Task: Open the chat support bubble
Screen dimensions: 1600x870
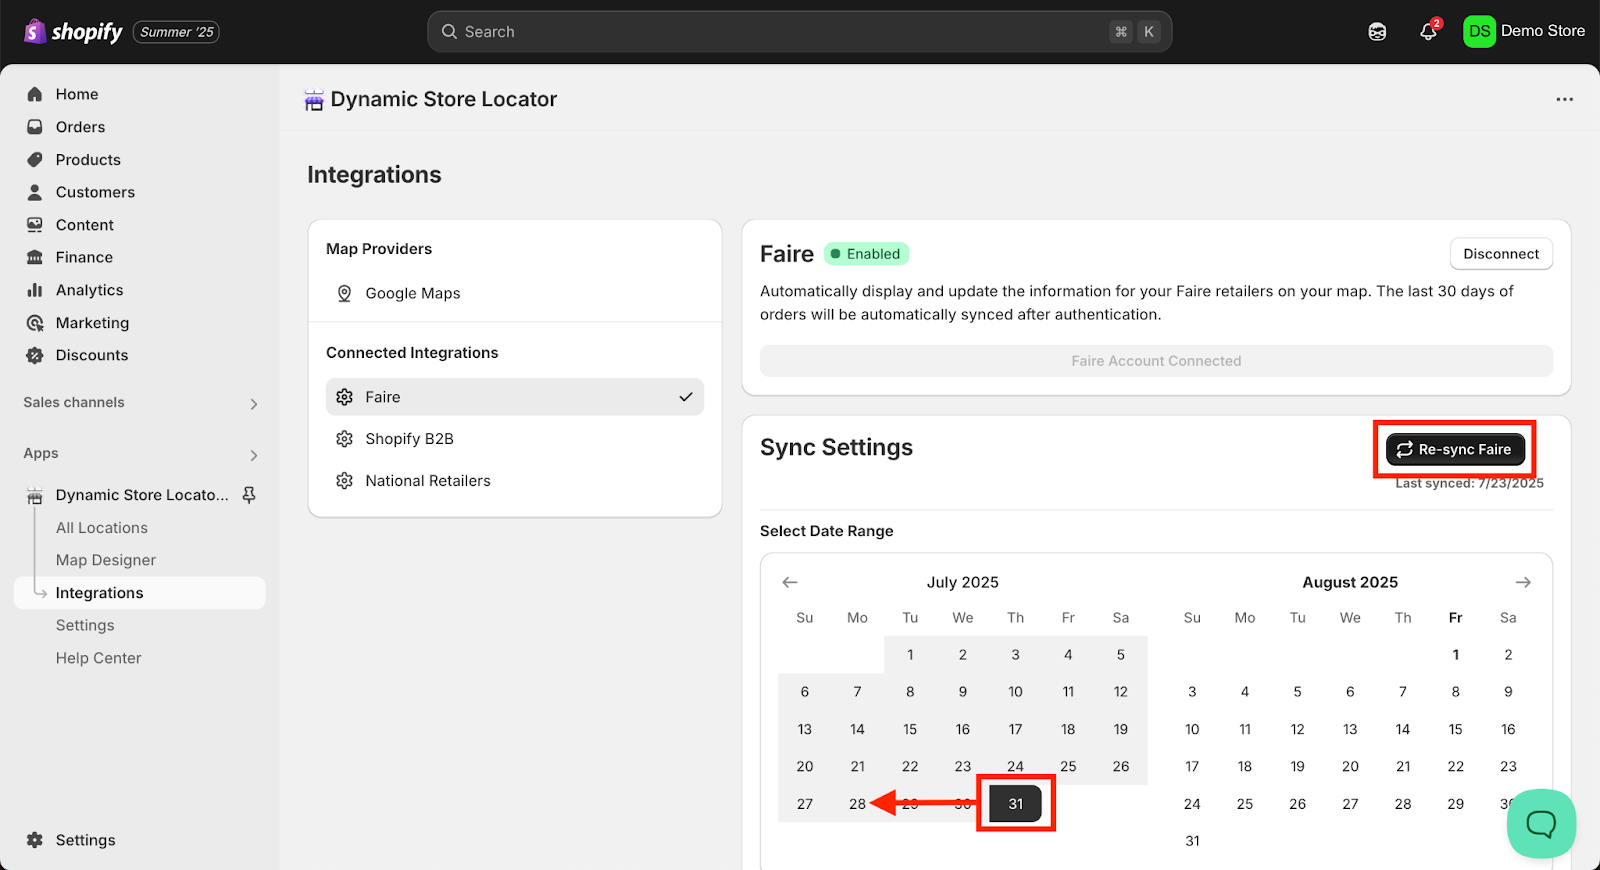Action: coord(1541,824)
